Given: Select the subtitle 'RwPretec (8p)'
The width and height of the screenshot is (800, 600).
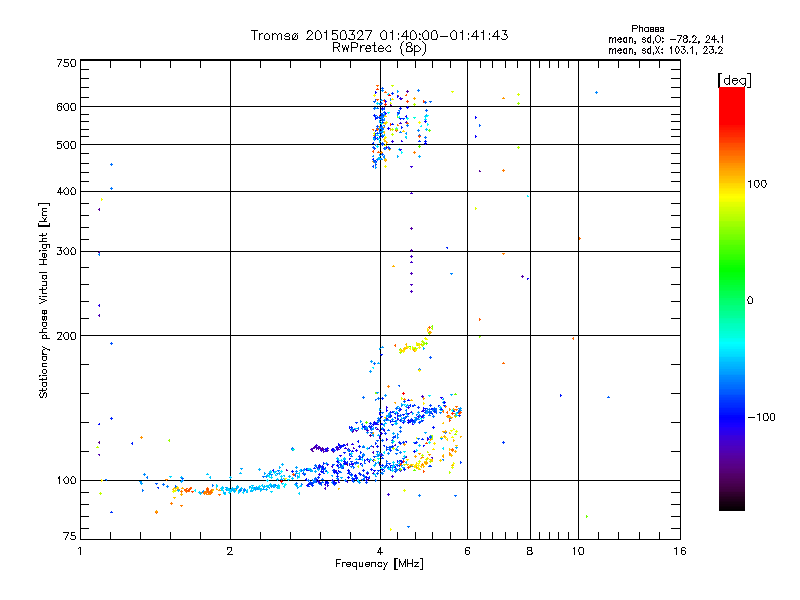Looking at the screenshot, I should pos(379,48).
